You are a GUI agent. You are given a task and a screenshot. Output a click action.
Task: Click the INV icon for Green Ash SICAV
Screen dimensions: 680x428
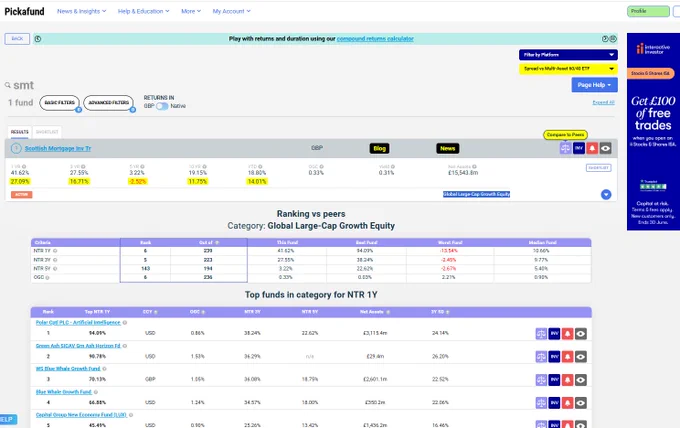click(x=554, y=356)
